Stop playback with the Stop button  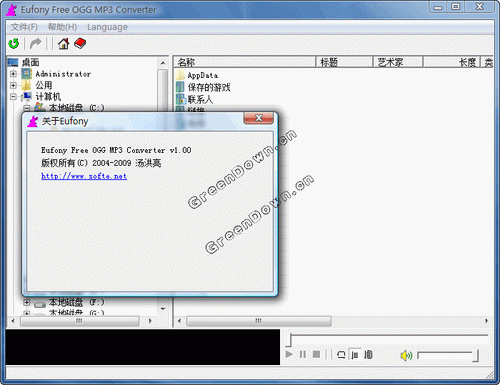click(316, 354)
